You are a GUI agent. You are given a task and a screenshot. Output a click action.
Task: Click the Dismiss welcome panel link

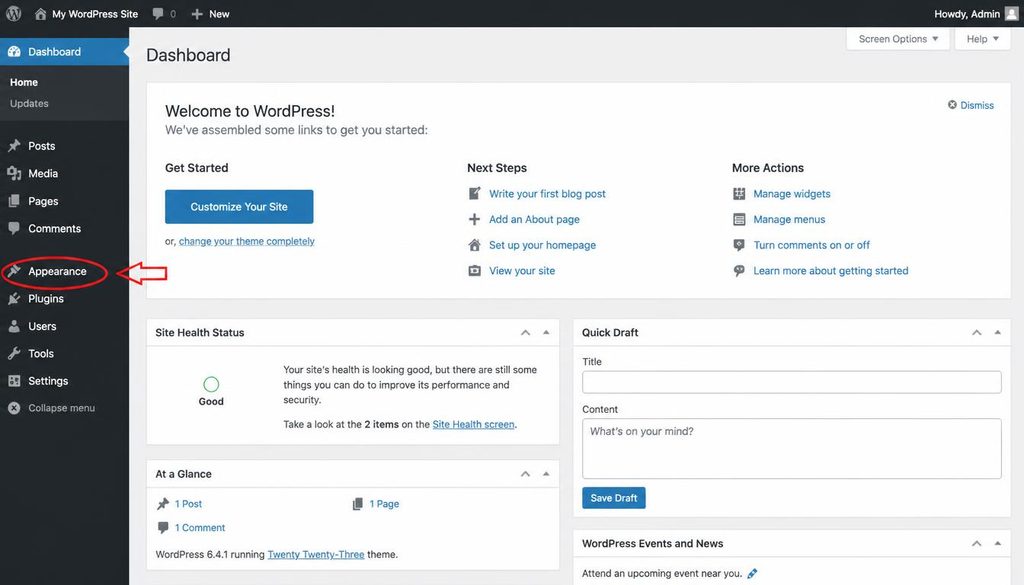click(977, 105)
